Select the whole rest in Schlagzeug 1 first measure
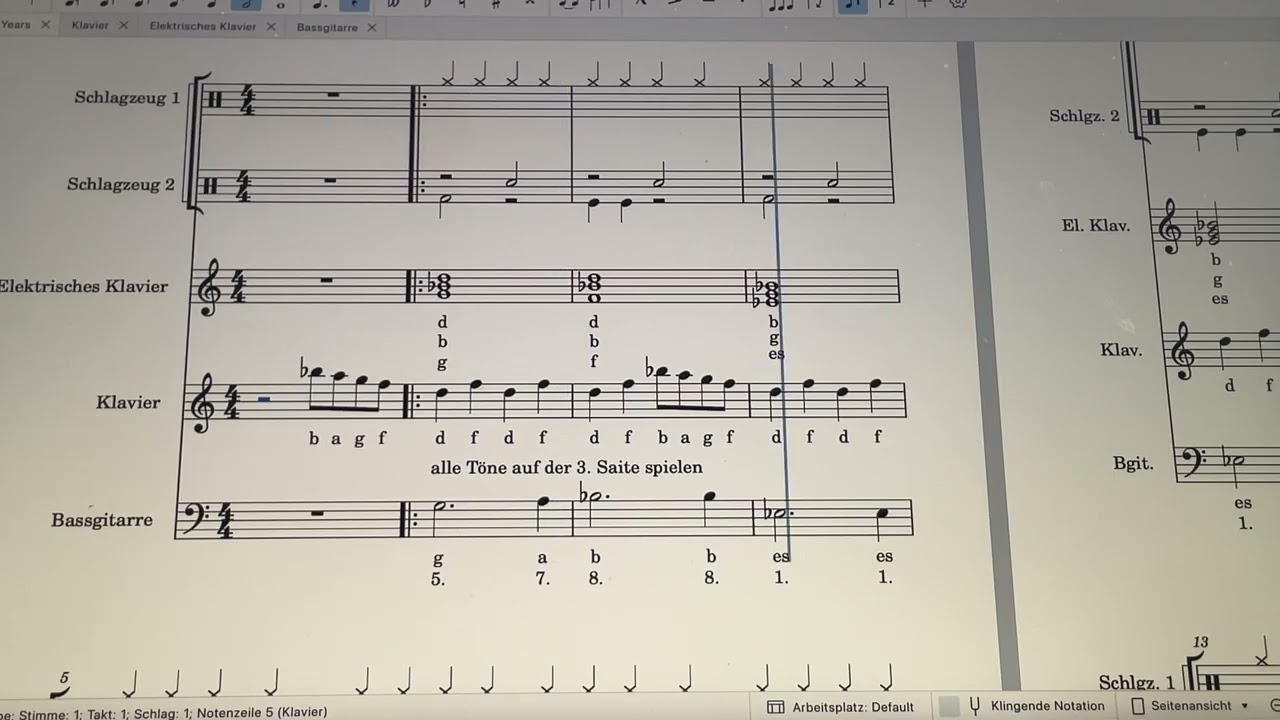Viewport: 1280px width, 720px height. point(333,95)
